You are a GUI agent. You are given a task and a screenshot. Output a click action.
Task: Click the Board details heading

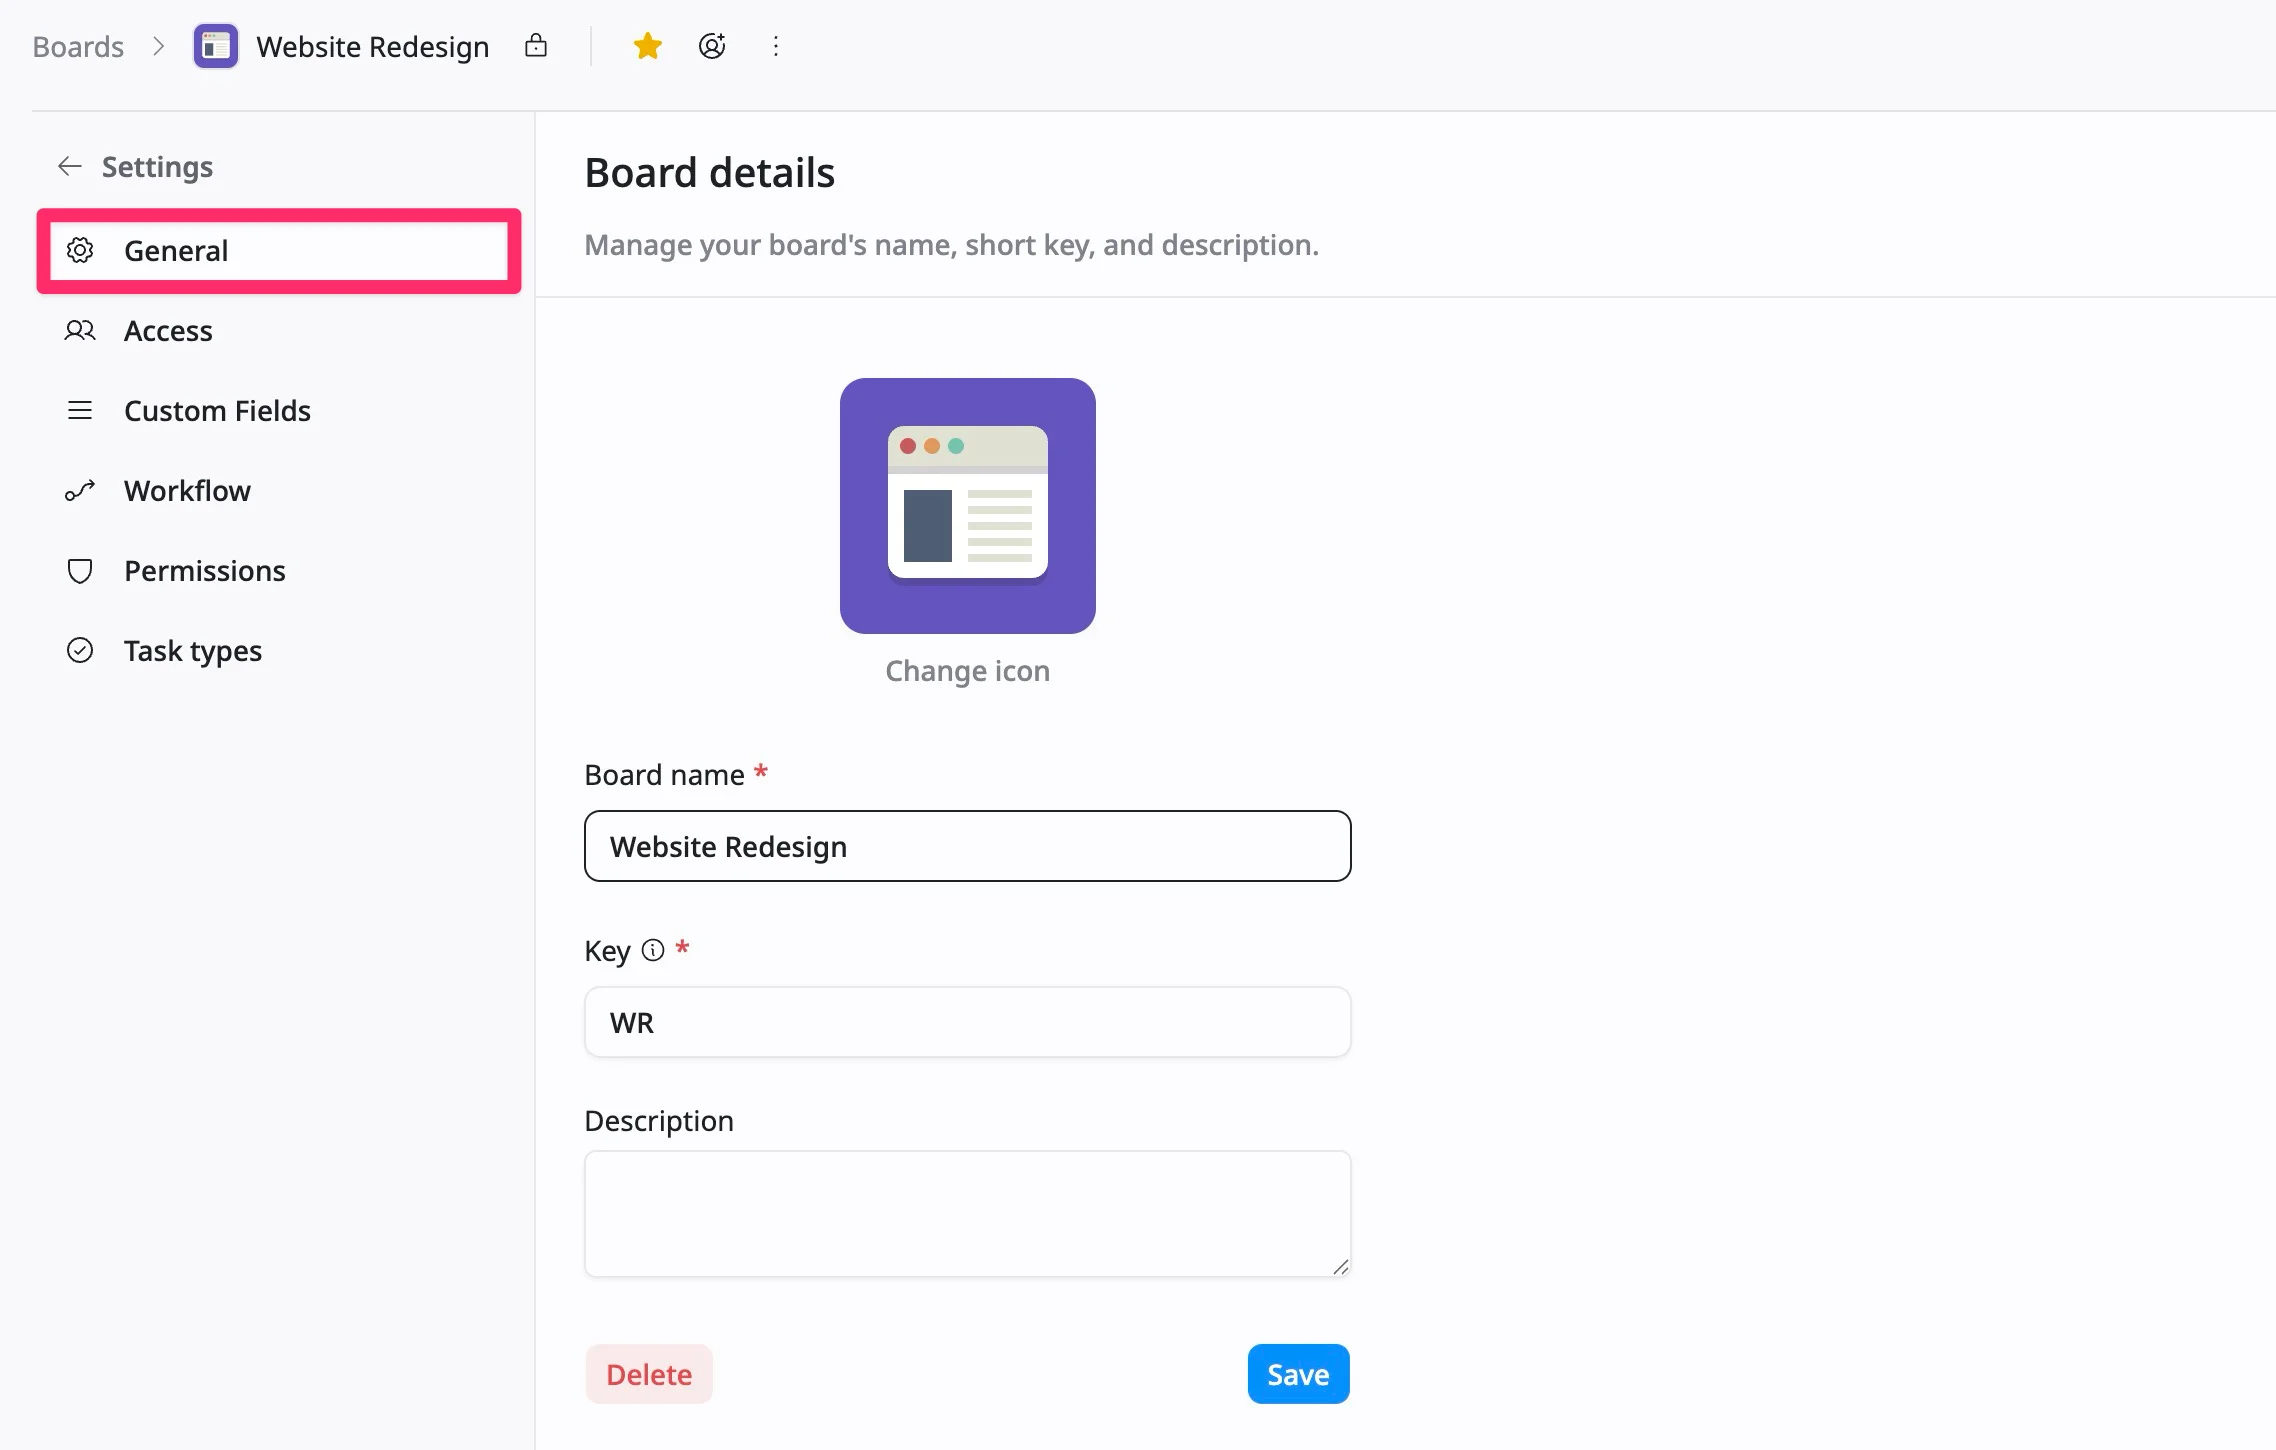(709, 173)
